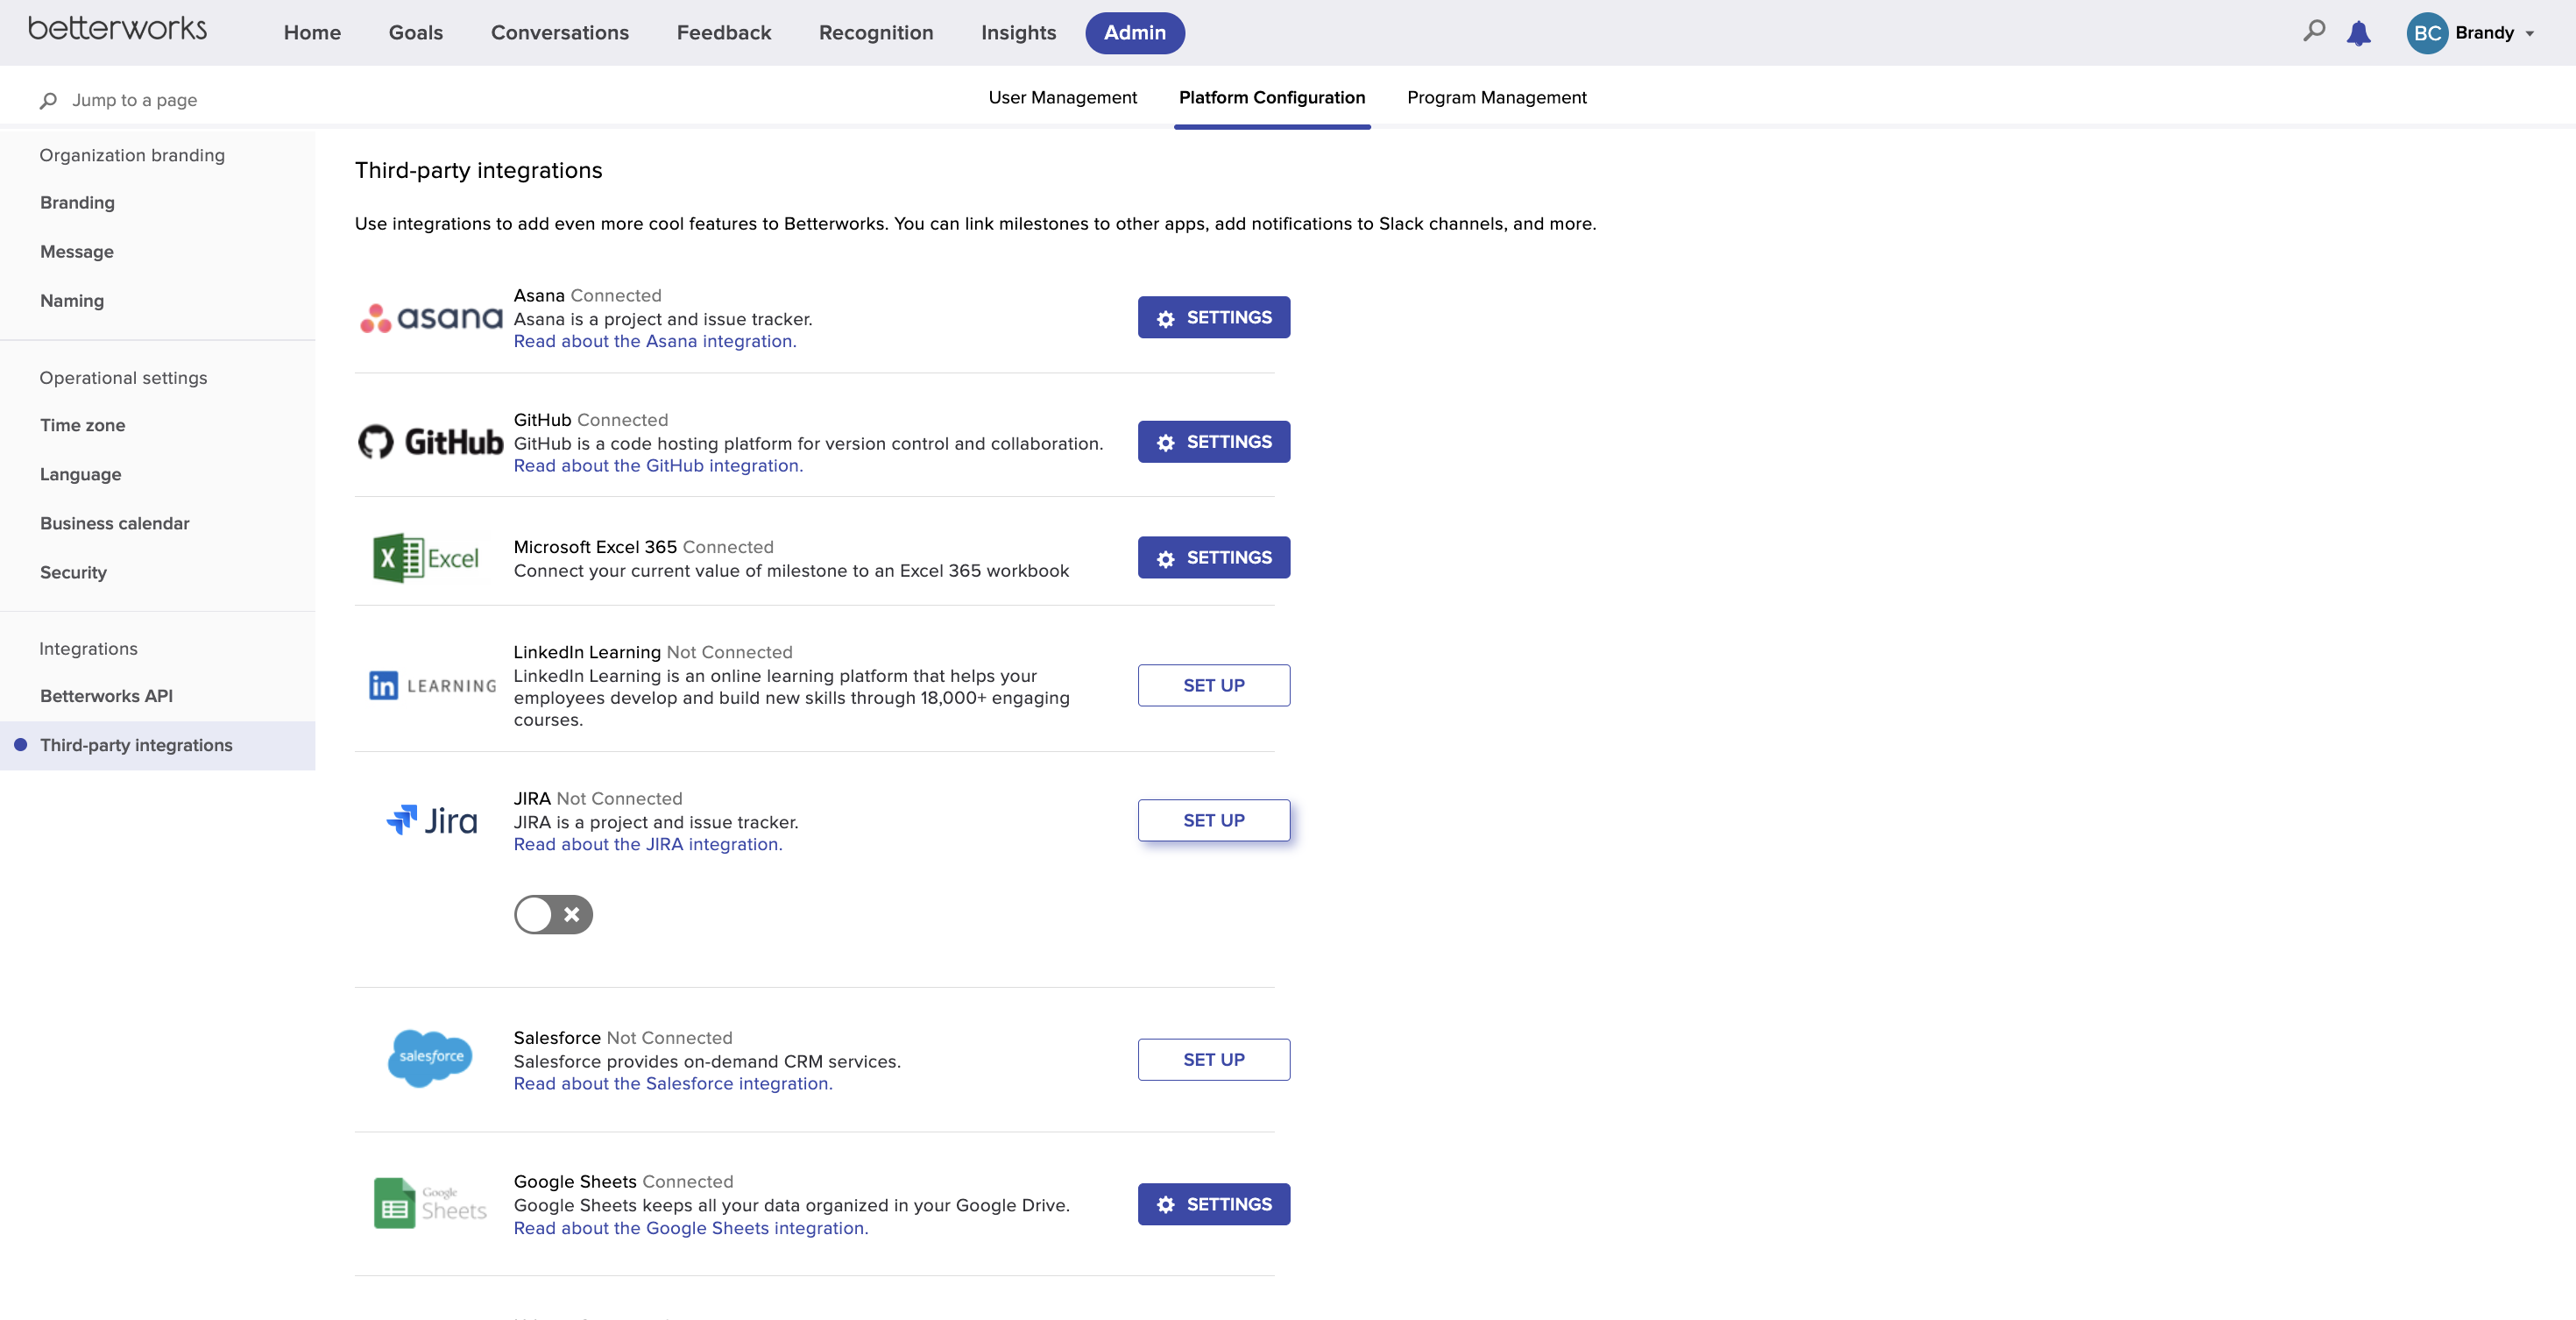Select Third-party integrations in sidebar

tap(157, 745)
